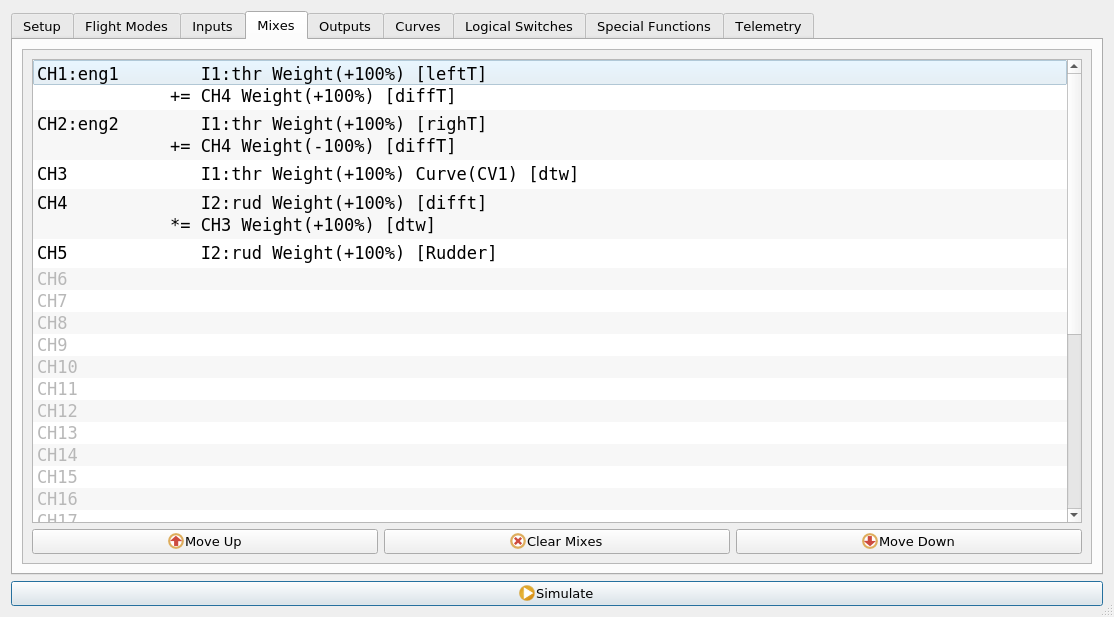The image size is (1114, 617).
Task: Click the red up-arrow icon on Move Up
Action: point(175,542)
